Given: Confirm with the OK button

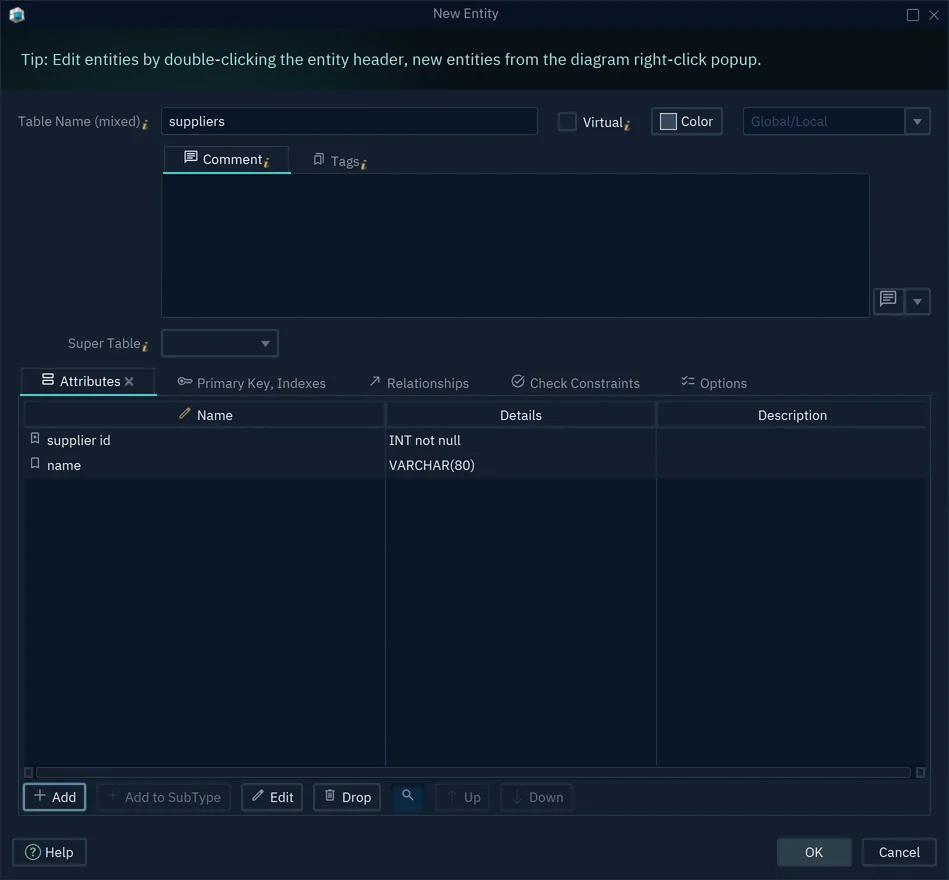Looking at the screenshot, I should click(814, 852).
